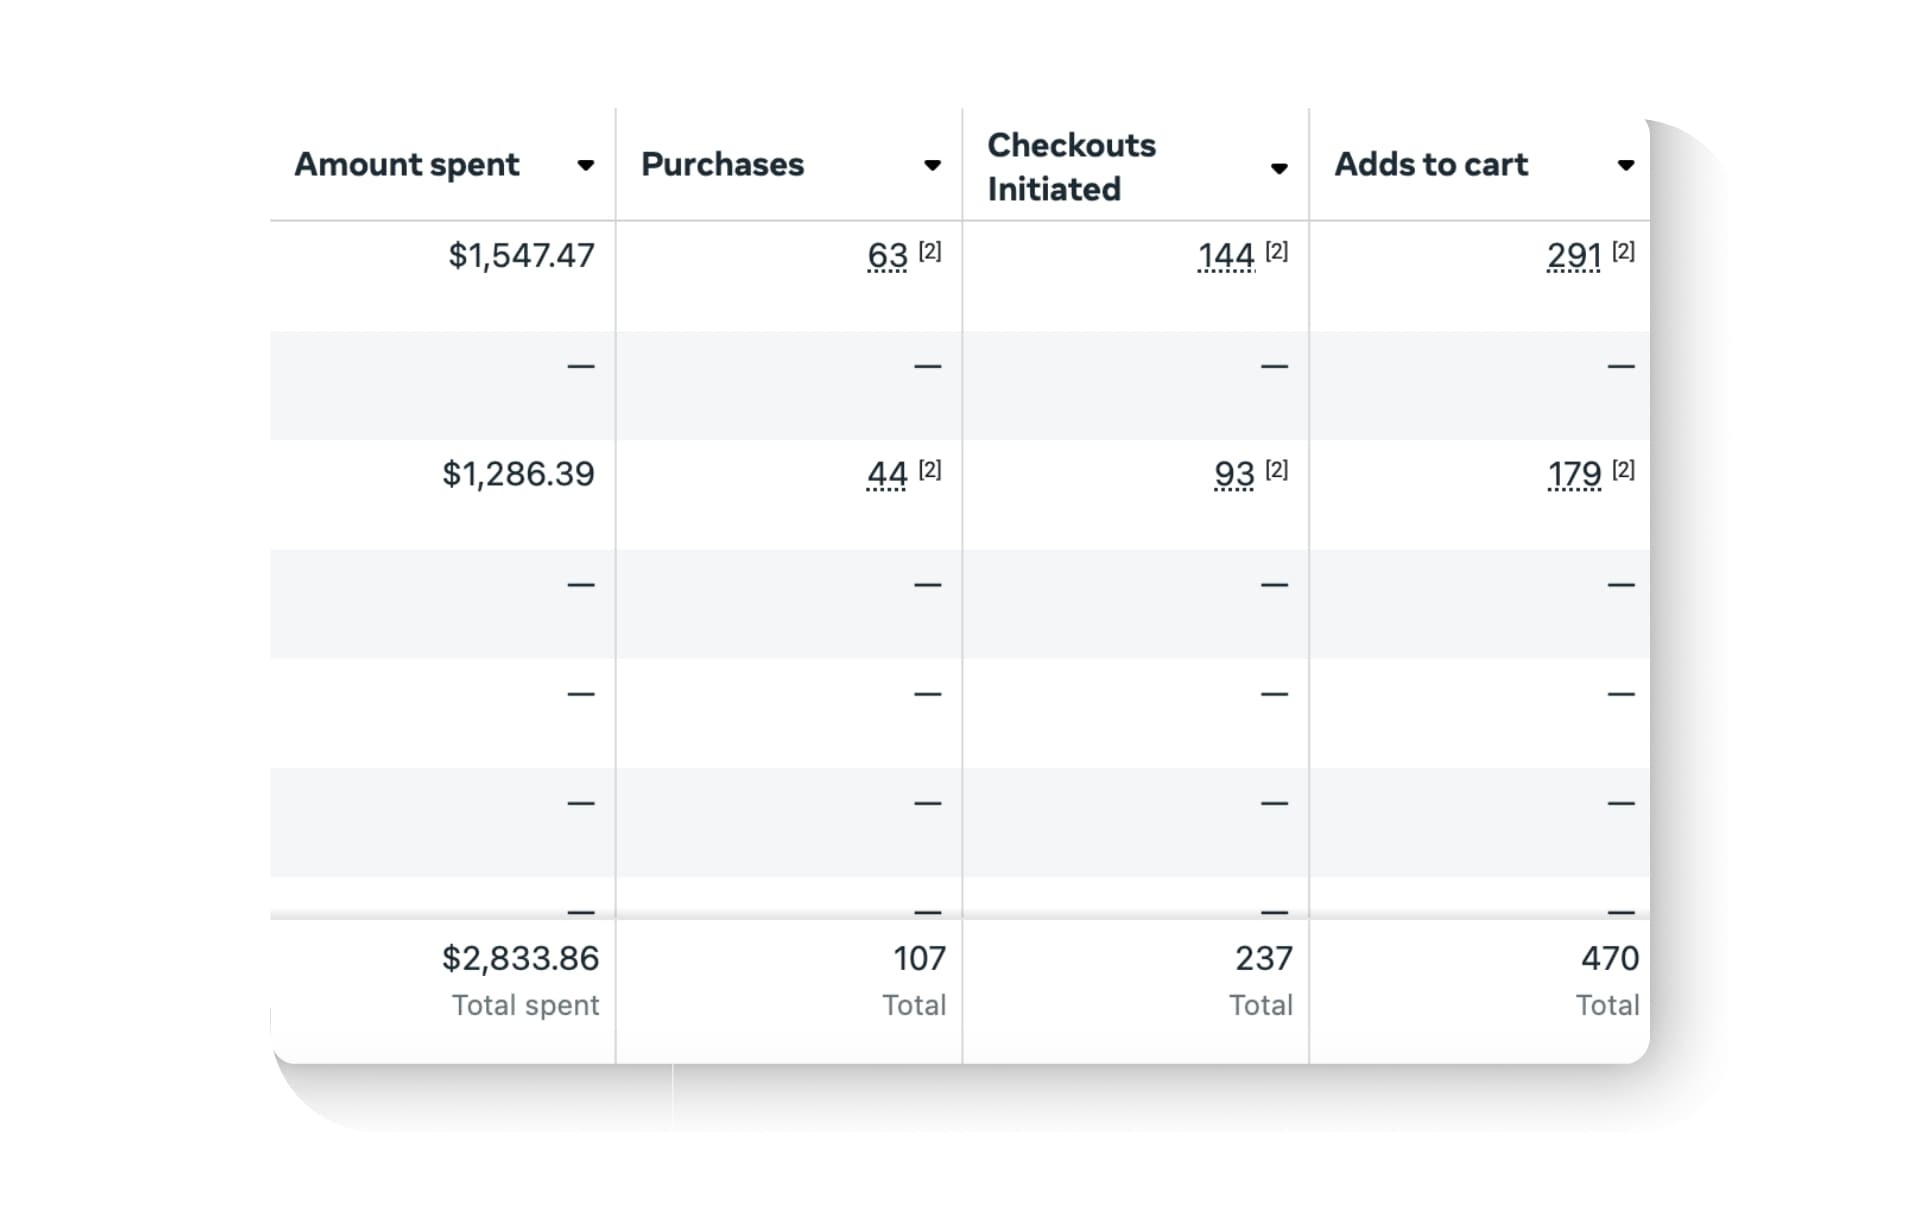The image size is (1931, 1206).
Task: Click the Purchases column header label
Action: coord(722,164)
